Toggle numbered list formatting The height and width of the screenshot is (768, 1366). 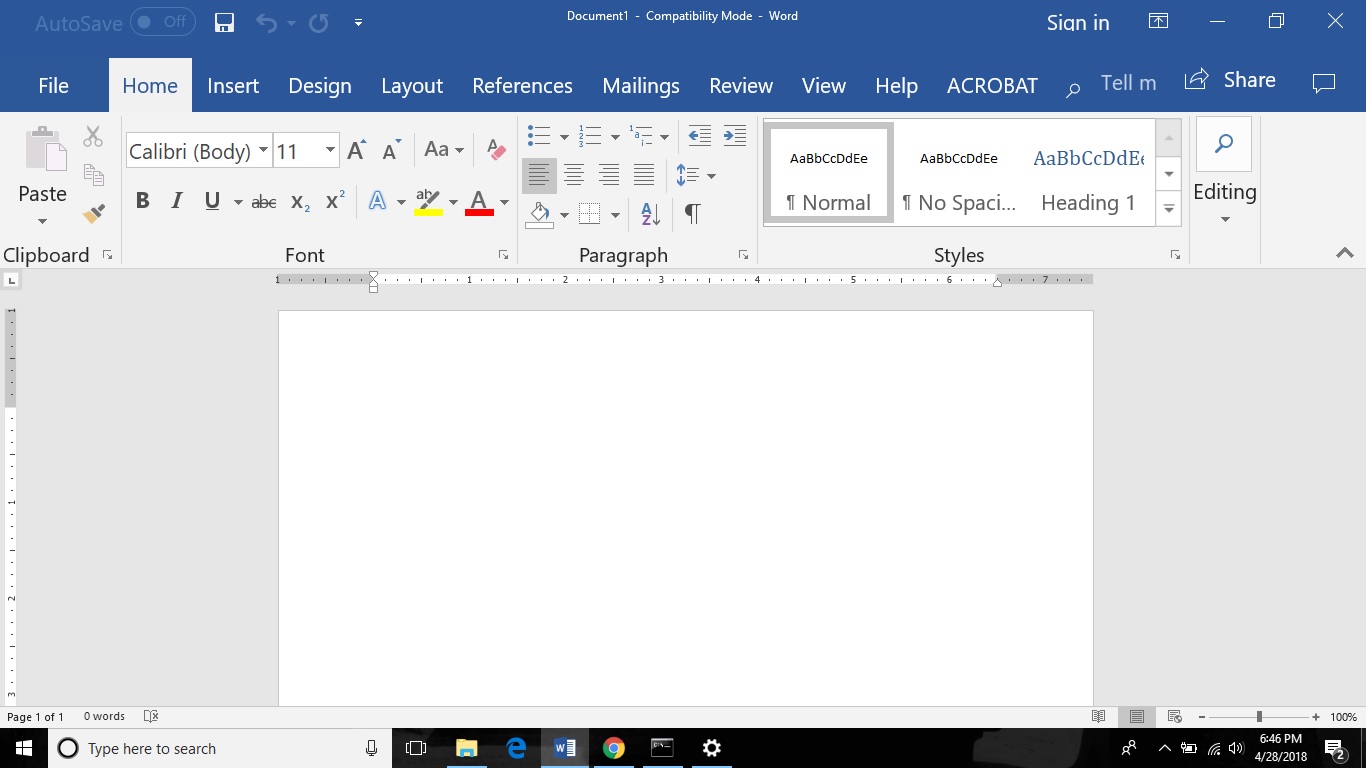click(x=590, y=135)
